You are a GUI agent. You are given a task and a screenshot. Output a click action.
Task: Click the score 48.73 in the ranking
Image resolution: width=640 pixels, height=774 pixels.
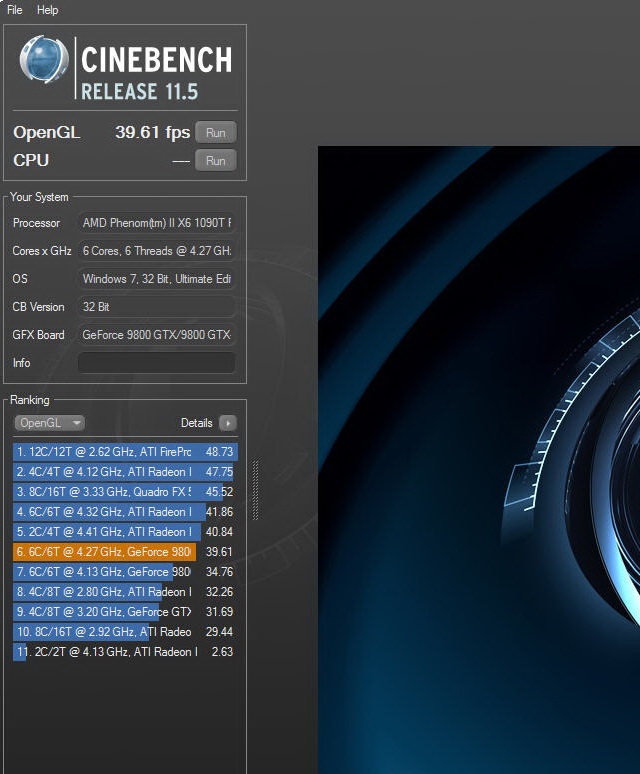[219, 452]
